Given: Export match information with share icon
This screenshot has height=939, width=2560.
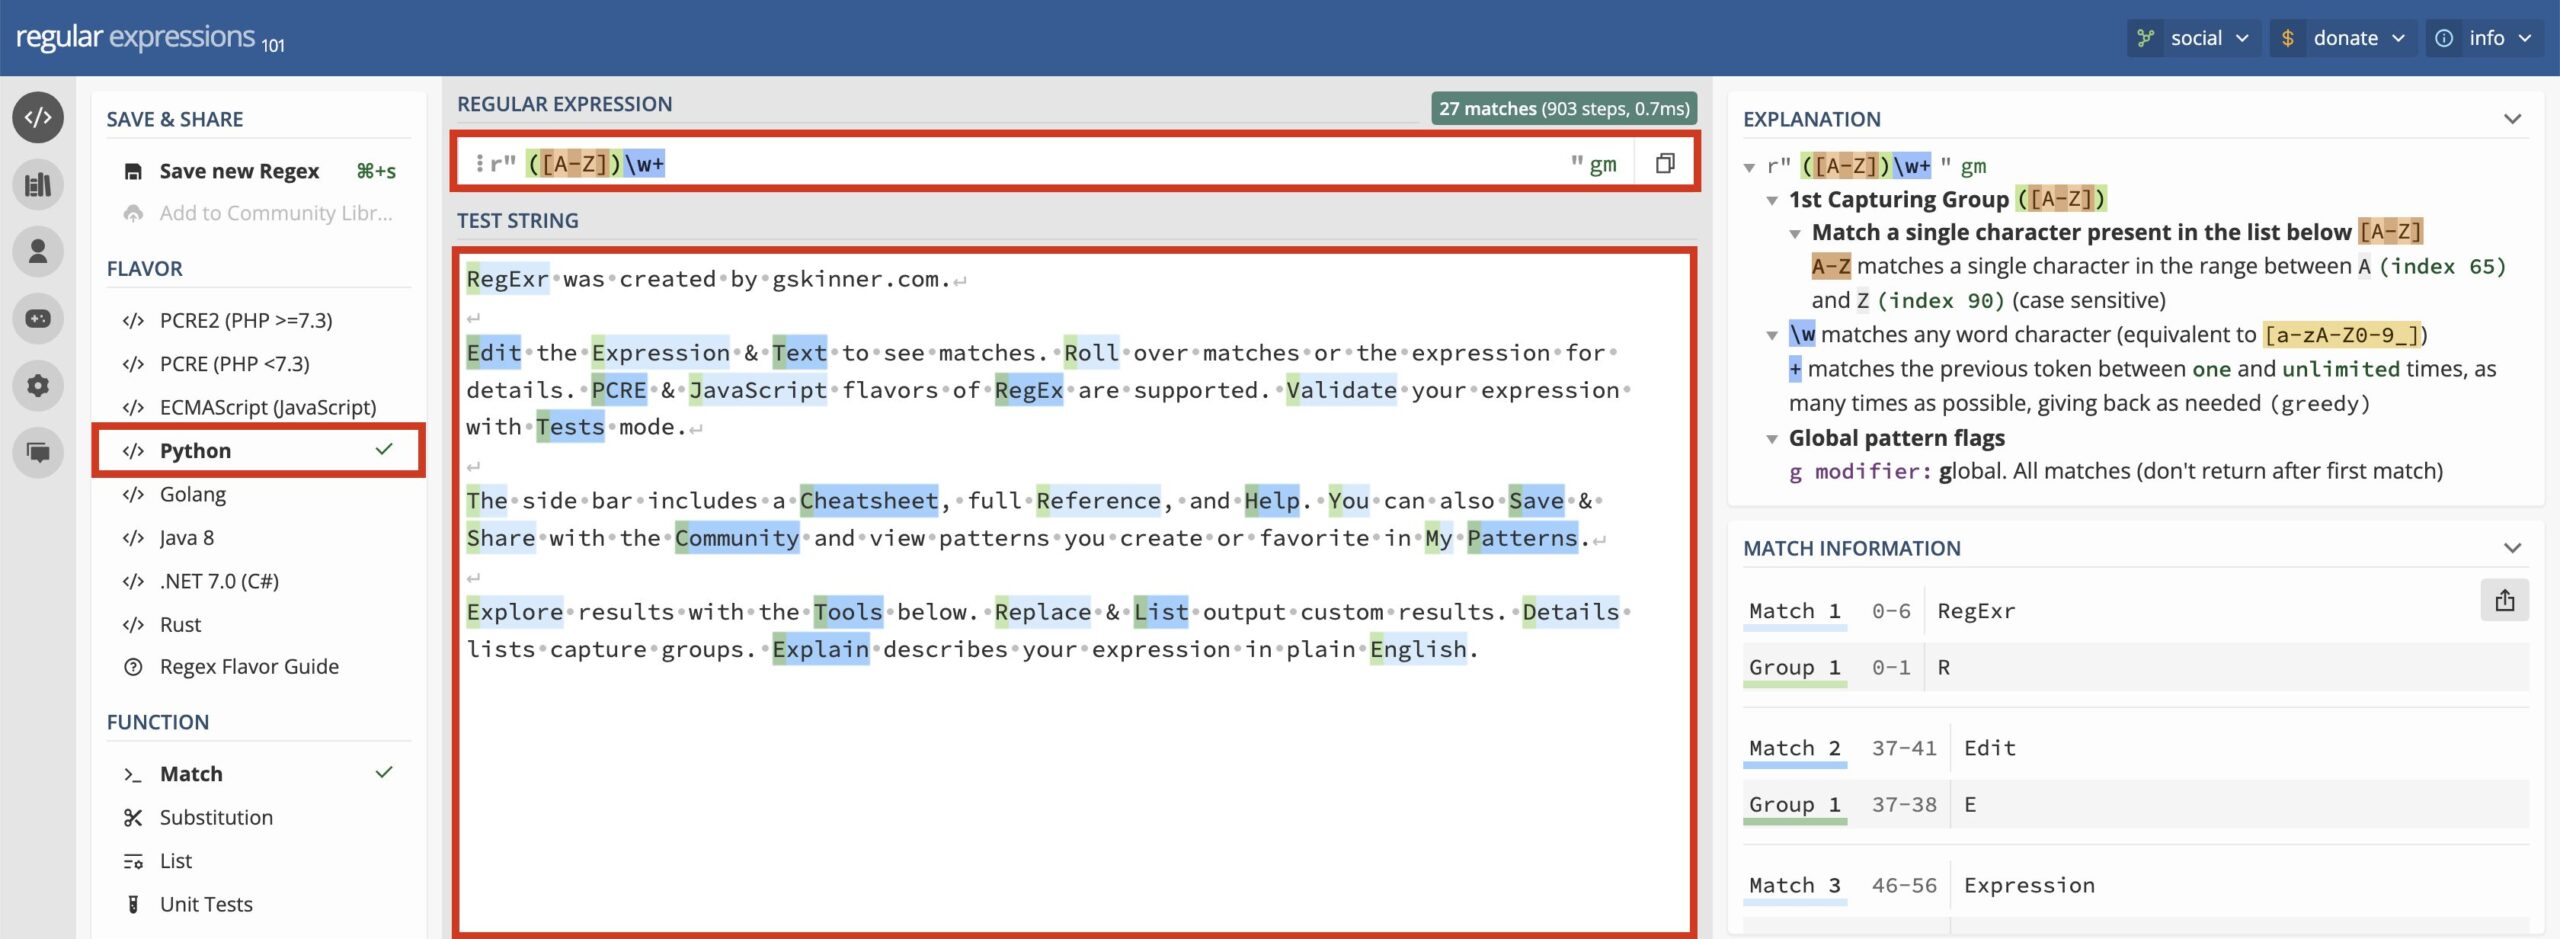Looking at the screenshot, I should click(x=2504, y=600).
